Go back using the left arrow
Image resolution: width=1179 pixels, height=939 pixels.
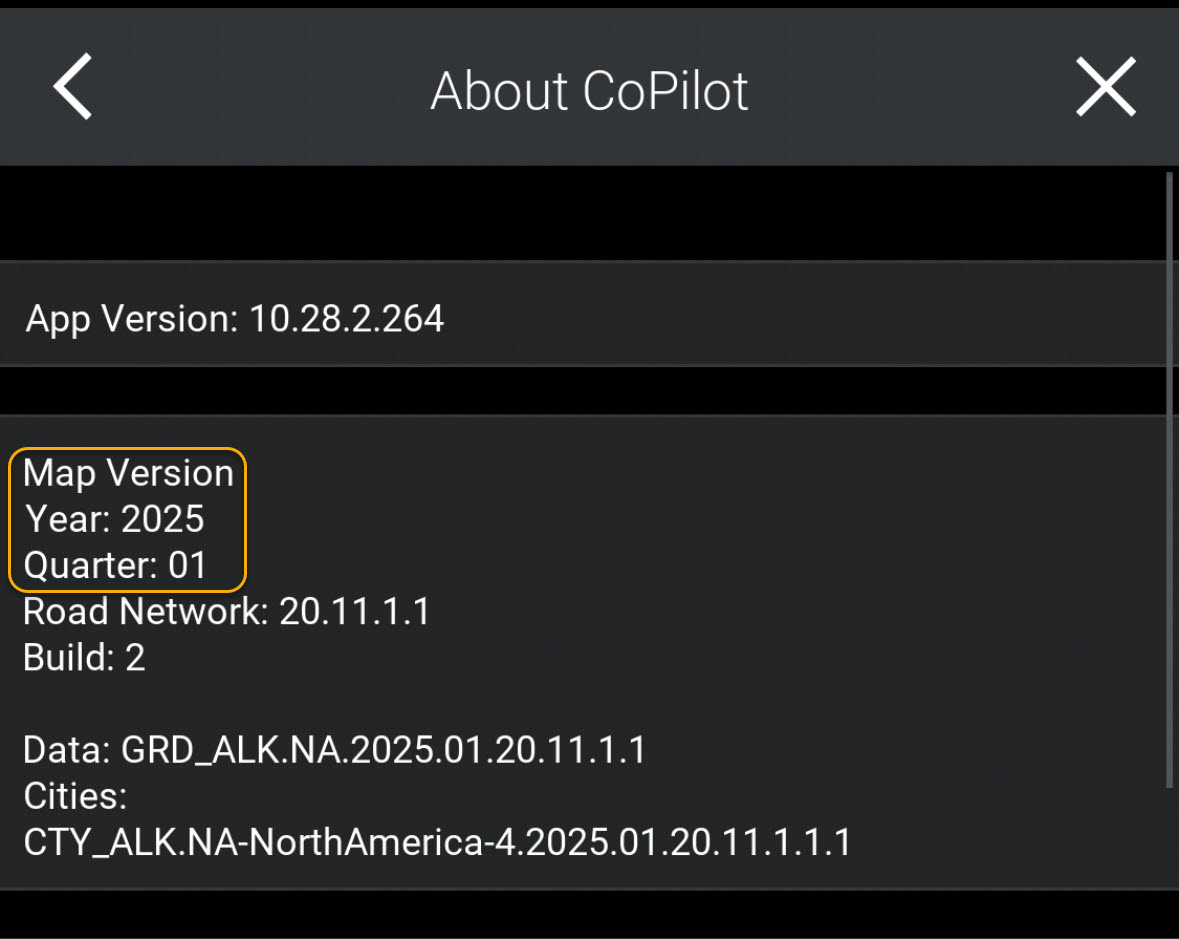point(73,87)
